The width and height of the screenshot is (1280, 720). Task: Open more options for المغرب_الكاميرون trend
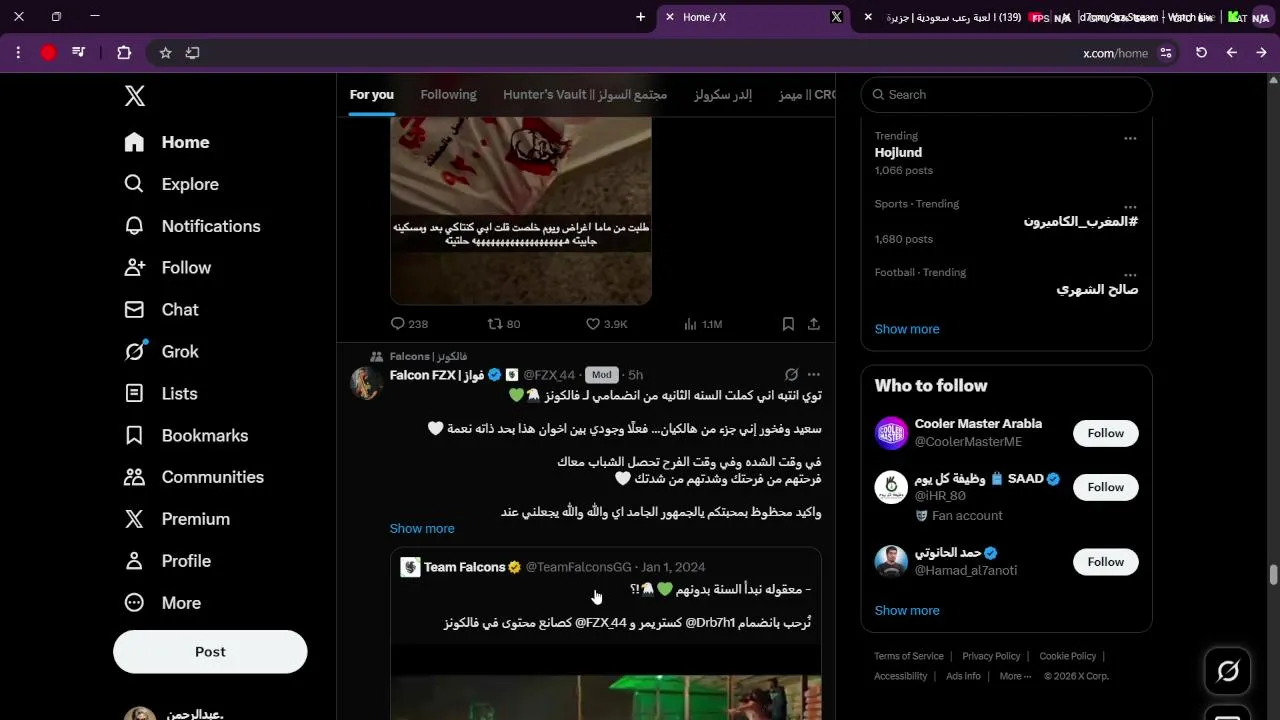pos(1130,207)
